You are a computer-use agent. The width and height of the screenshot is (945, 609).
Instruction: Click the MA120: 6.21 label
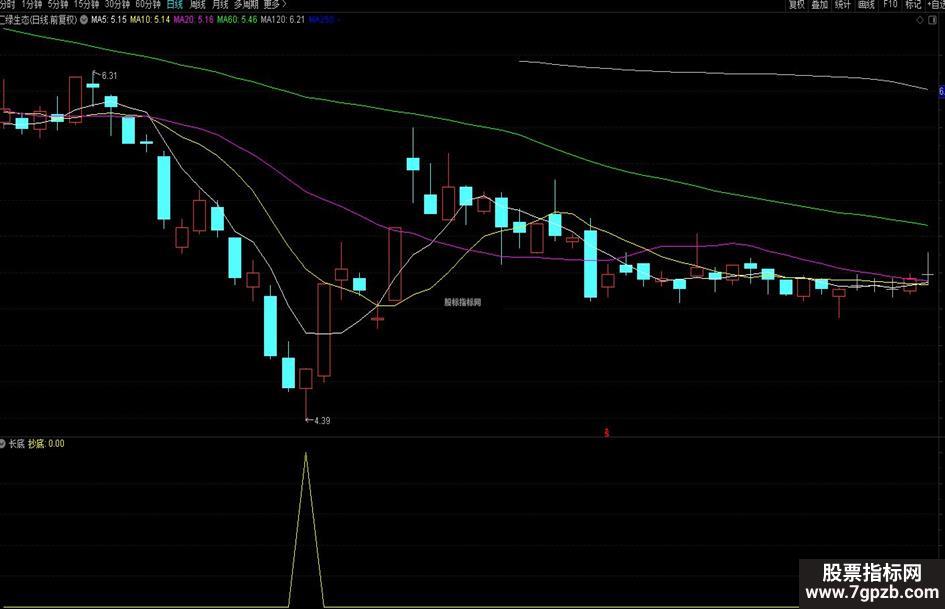click(x=283, y=19)
